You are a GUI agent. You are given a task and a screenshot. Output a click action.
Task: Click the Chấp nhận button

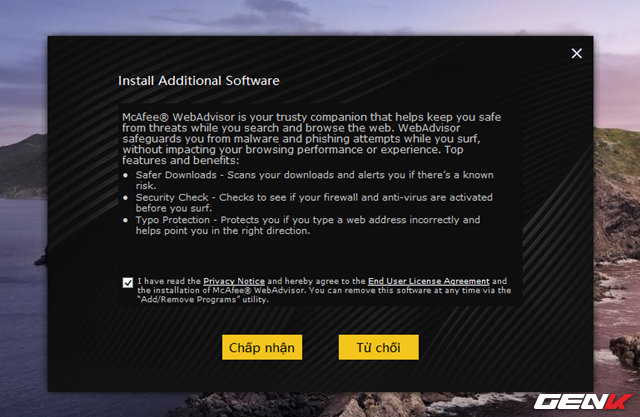click(262, 347)
